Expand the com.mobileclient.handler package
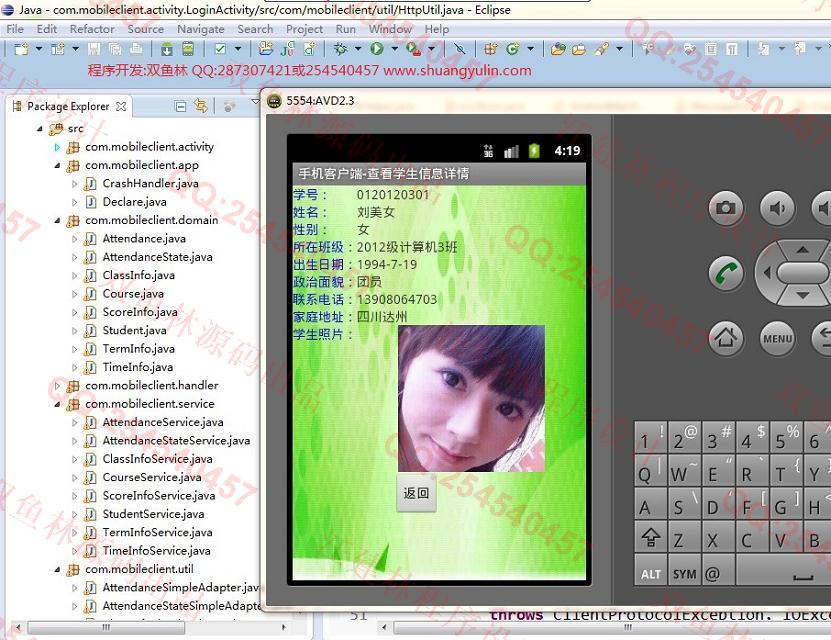 [57, 386]
